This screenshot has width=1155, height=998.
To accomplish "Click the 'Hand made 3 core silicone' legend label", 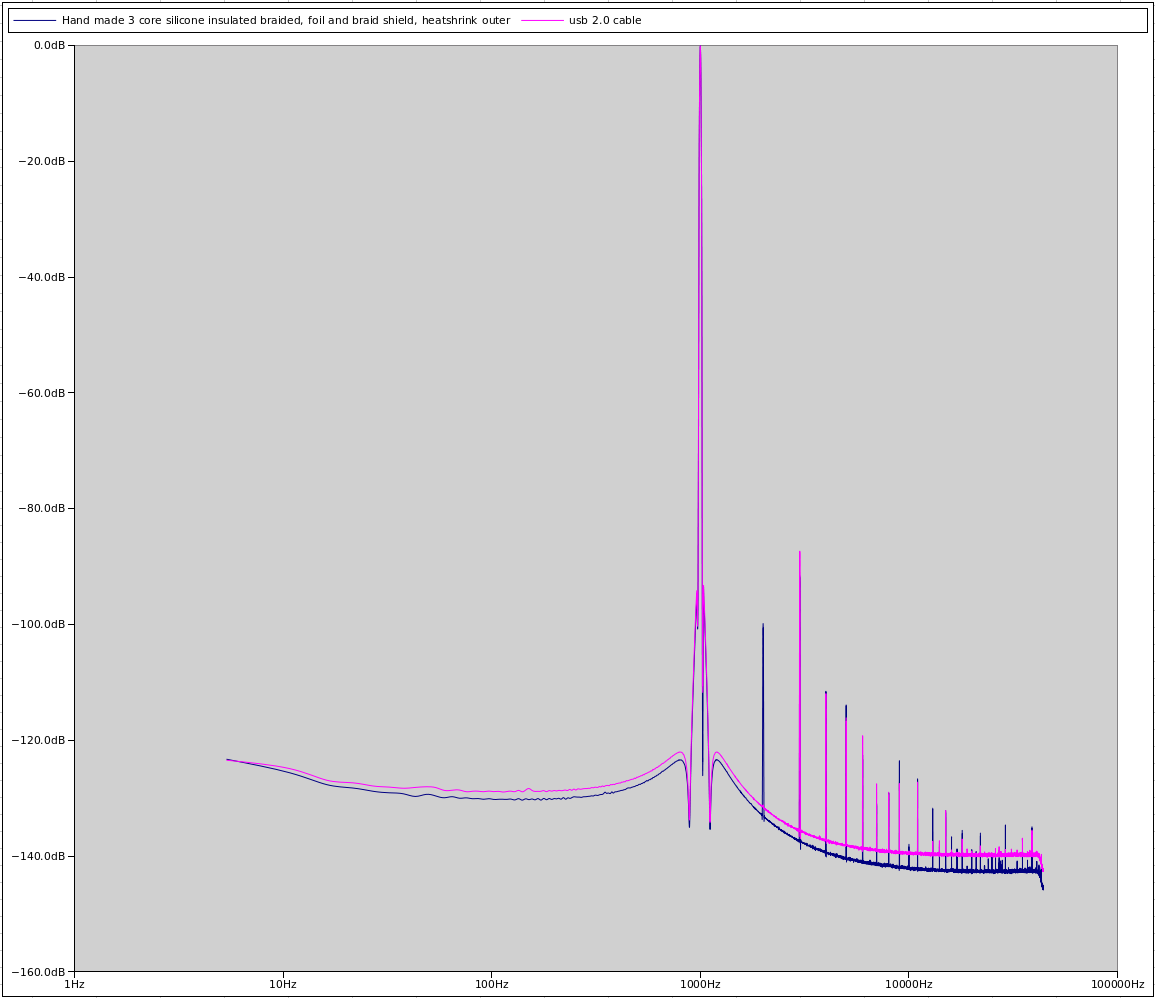I will pos(286,21).
